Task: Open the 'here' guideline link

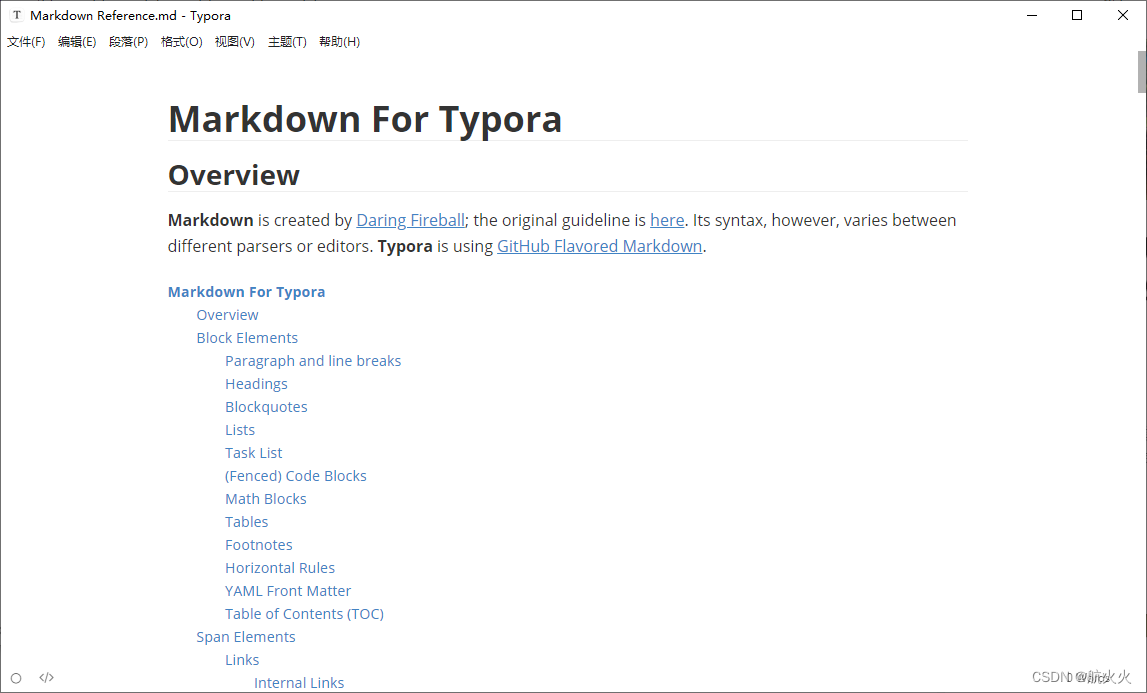Action: (667, 220)
